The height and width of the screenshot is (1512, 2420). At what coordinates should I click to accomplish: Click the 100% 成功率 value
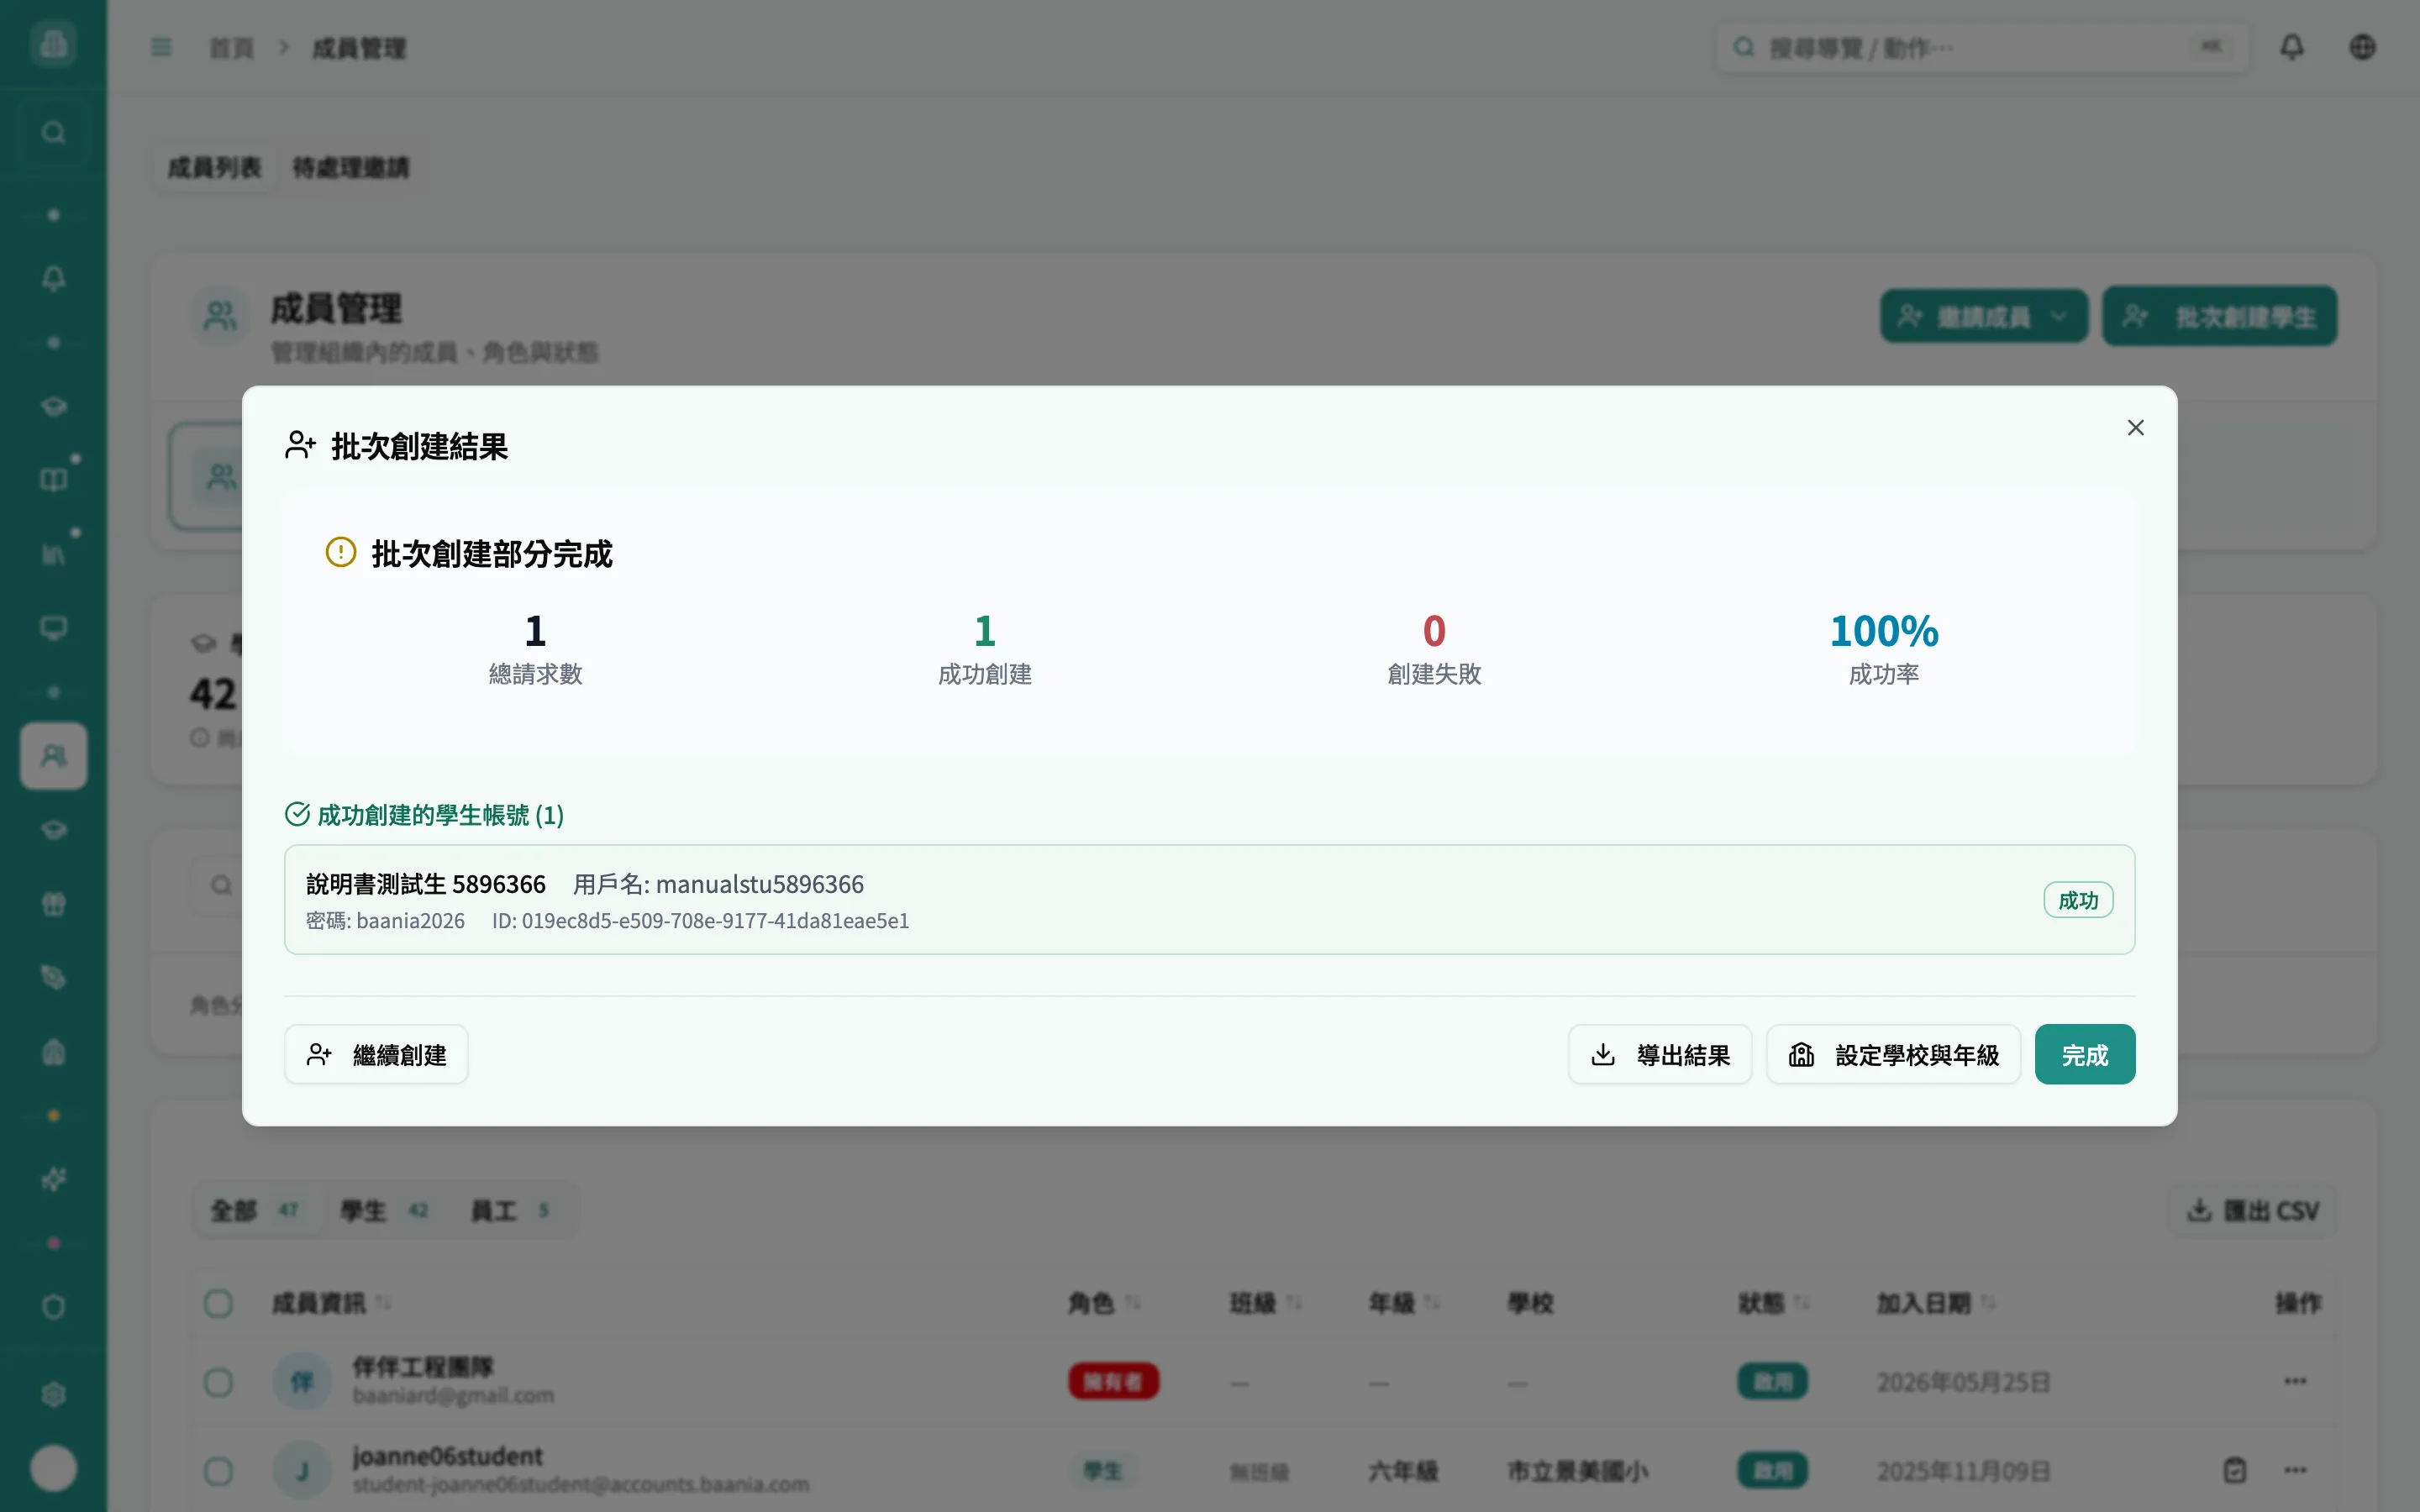(x=1883, y=631)
